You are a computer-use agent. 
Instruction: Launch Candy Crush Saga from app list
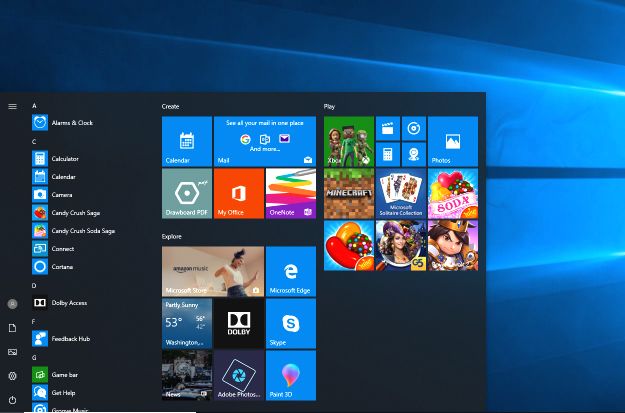point(66,212)
